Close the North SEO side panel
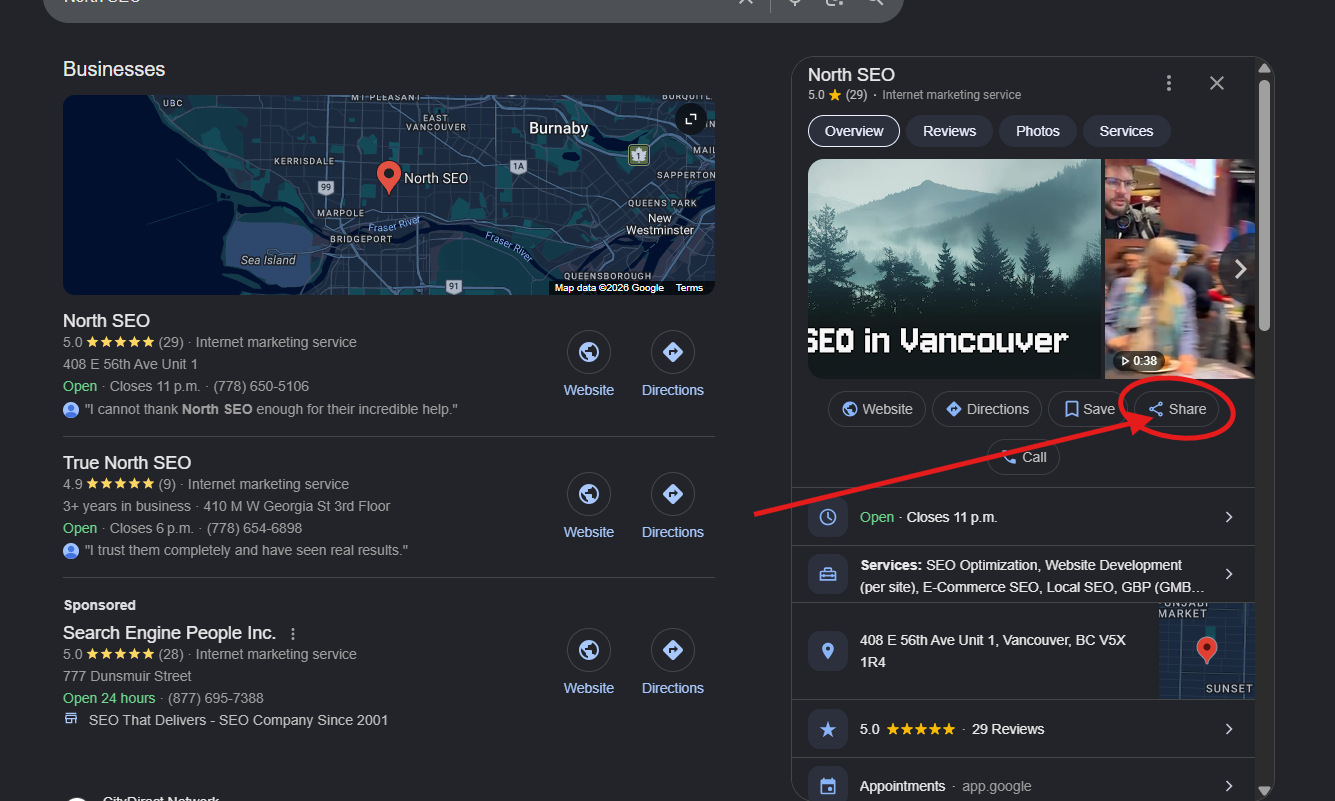Viewport: 1335px width, 801px height. 1217,83
